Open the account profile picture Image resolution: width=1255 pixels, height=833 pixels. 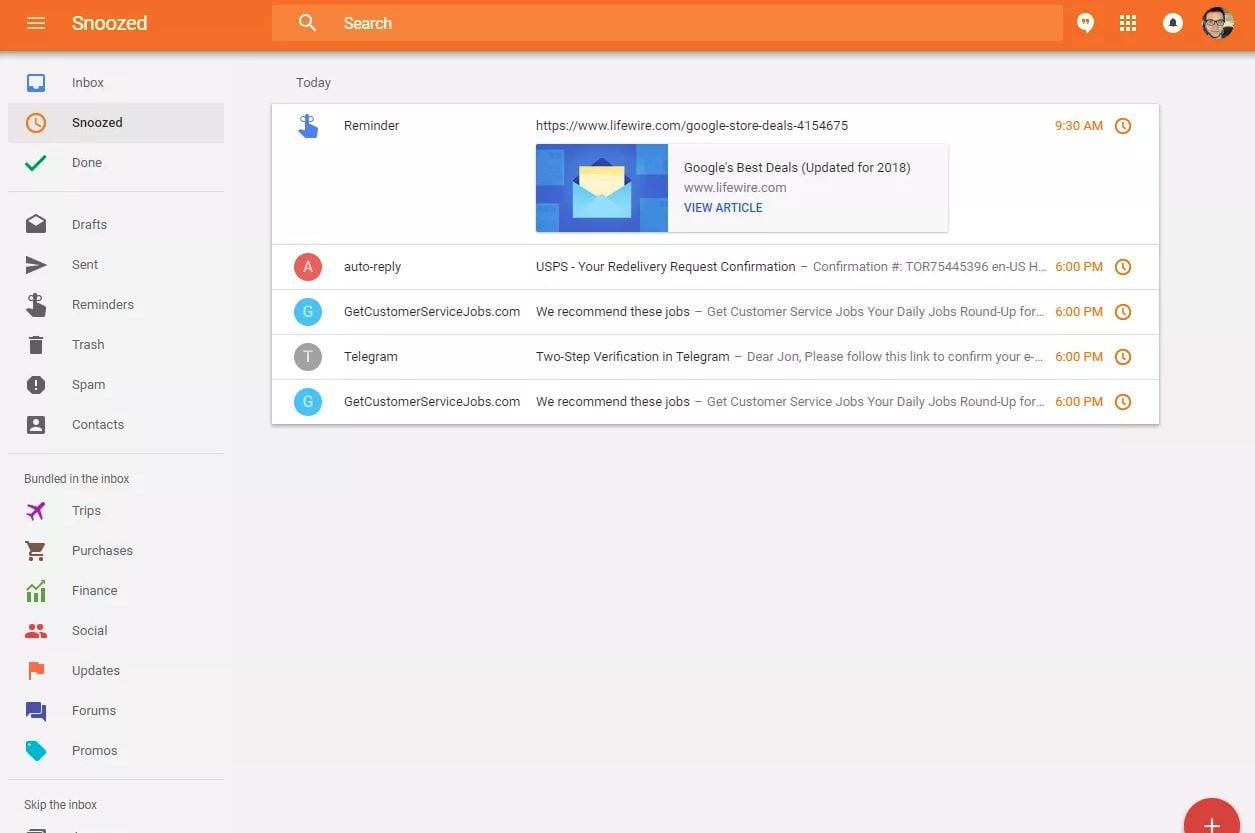pyautogui.click(x=1217, y=23)
